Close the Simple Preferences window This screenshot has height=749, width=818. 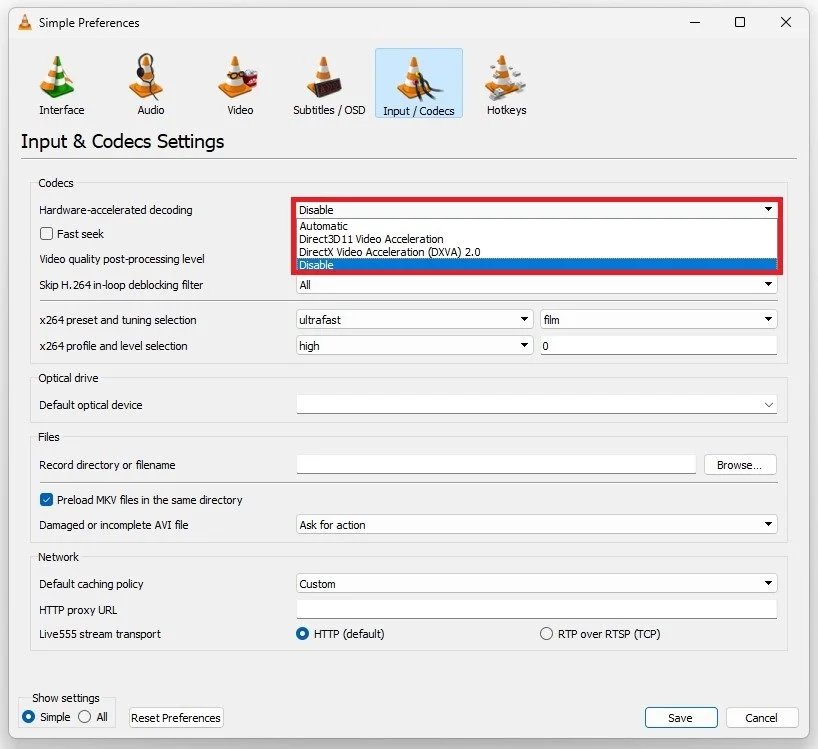point(786,22)
